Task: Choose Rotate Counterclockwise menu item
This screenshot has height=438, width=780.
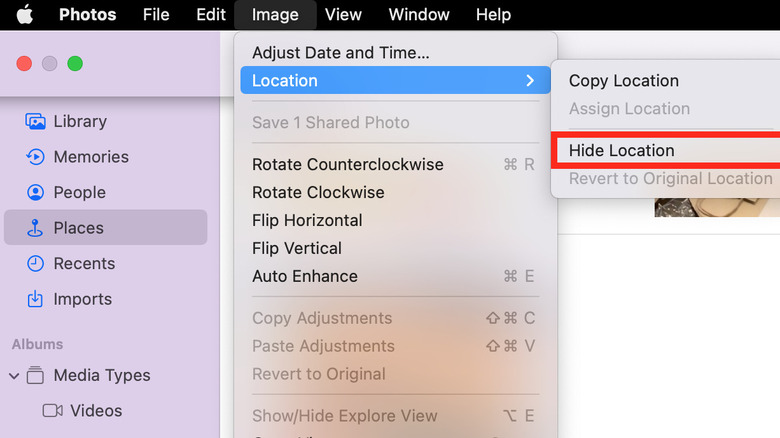Action: click(348, 164)
